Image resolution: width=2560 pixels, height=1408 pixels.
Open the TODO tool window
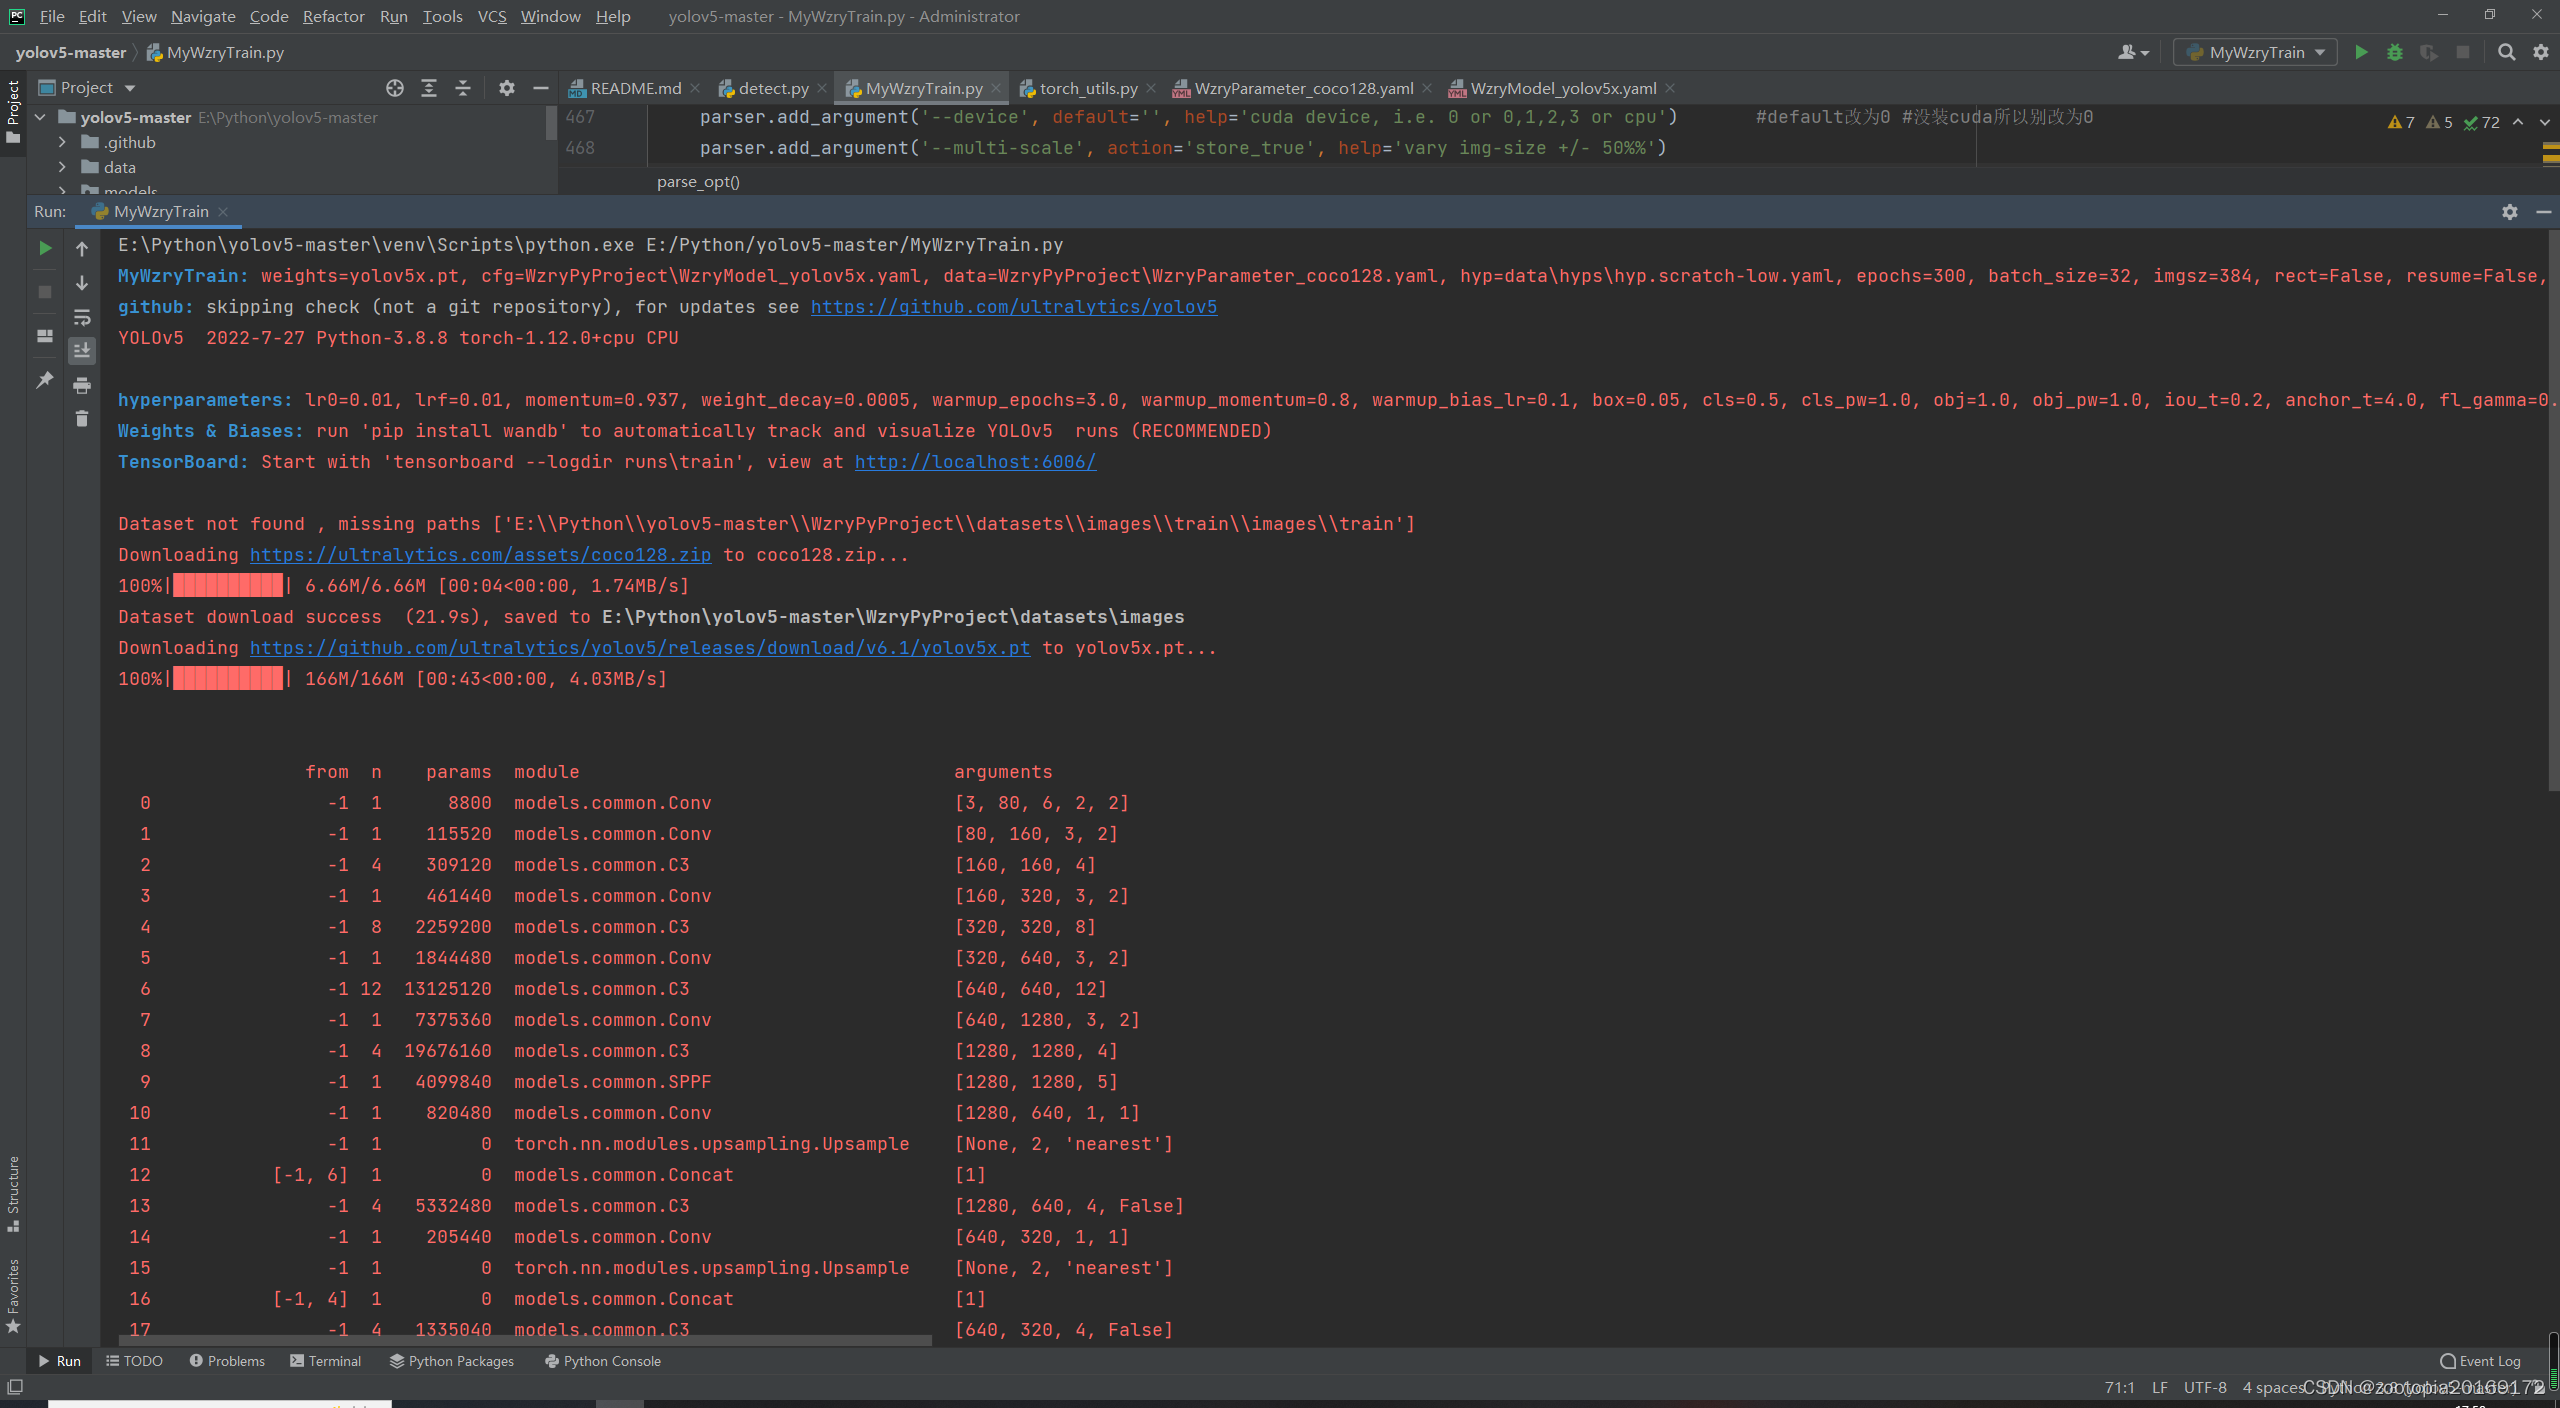pos(134,1361)
